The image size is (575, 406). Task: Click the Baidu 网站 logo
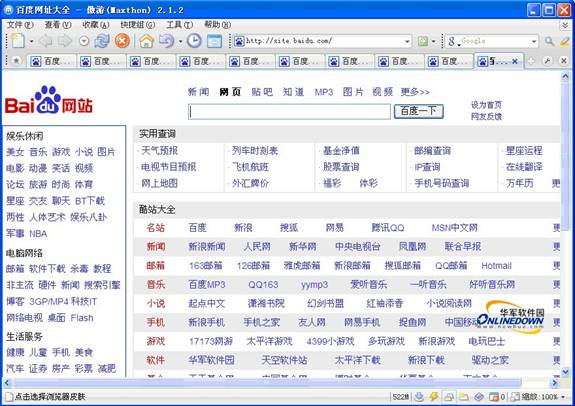[x=49, y=101]
